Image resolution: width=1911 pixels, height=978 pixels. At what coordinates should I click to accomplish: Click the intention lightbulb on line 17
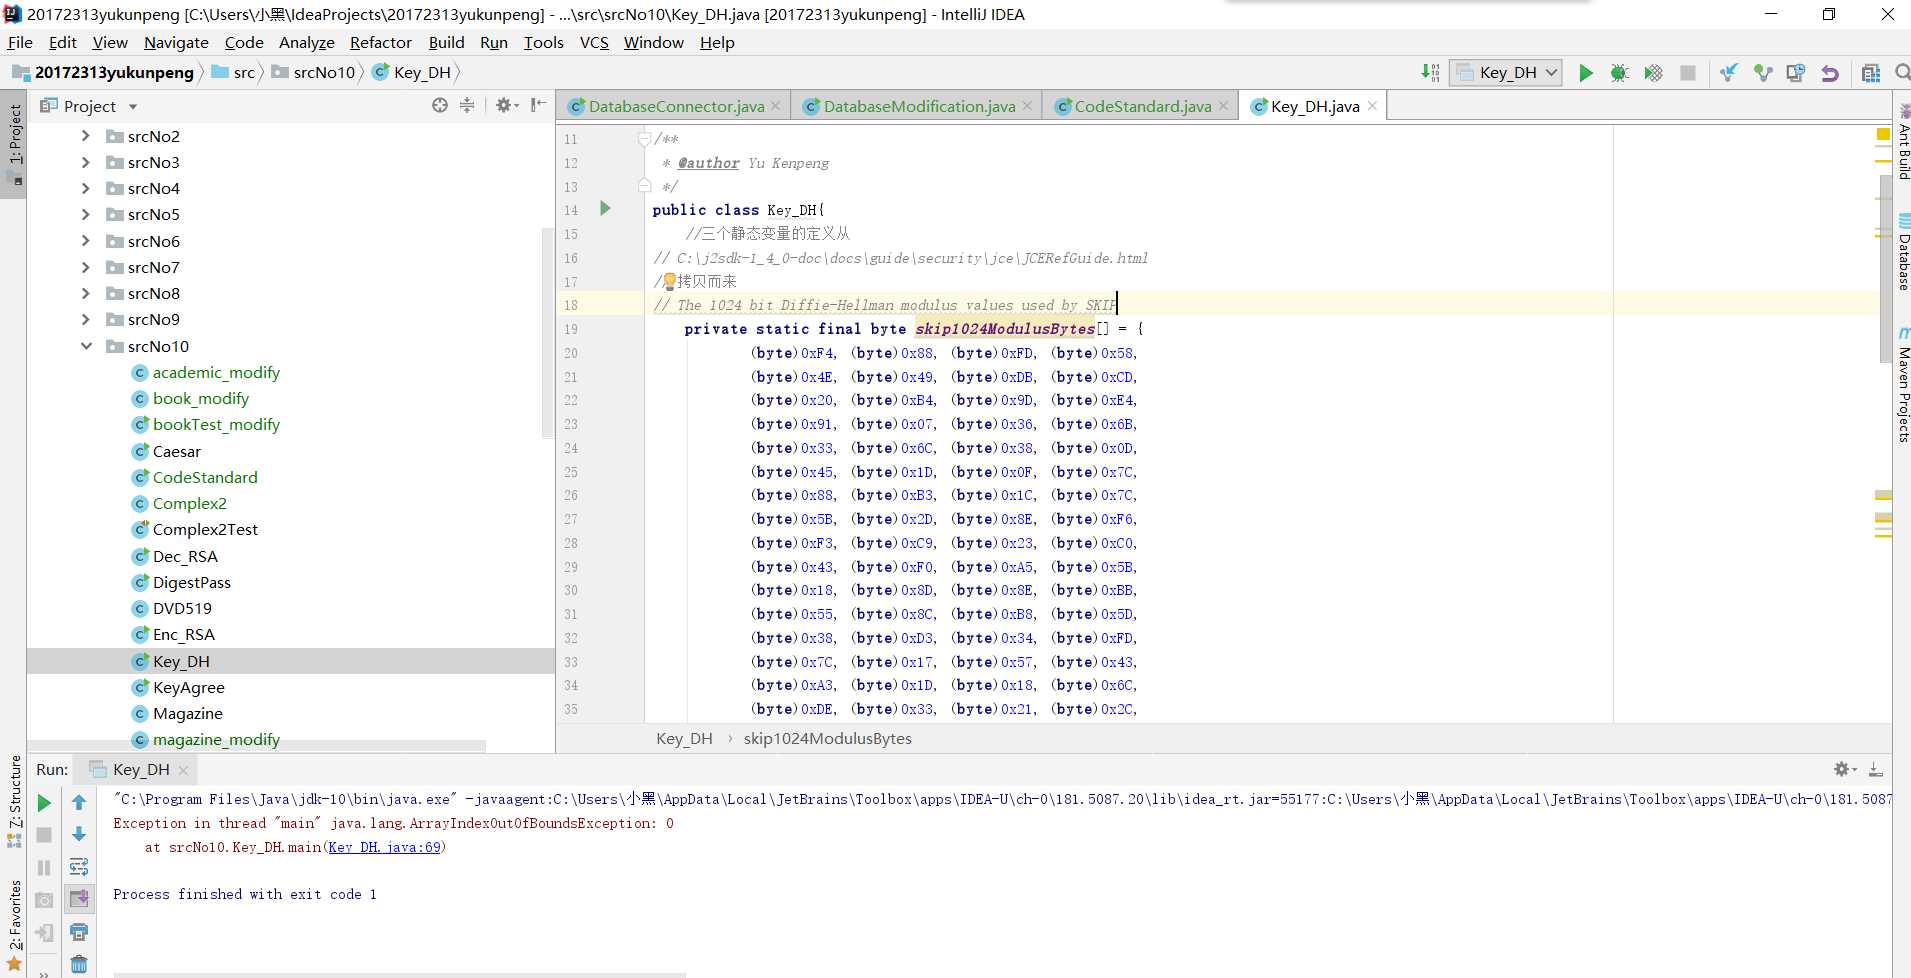pyautogui.click(x=669, y=281)
